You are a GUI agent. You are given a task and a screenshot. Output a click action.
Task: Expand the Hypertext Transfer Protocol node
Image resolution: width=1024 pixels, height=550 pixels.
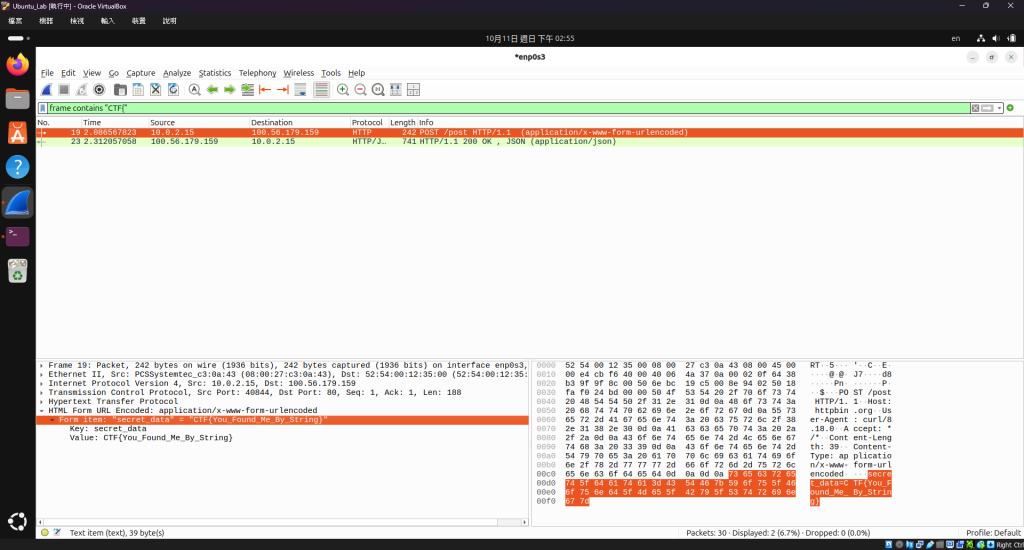tap(42, 402)
